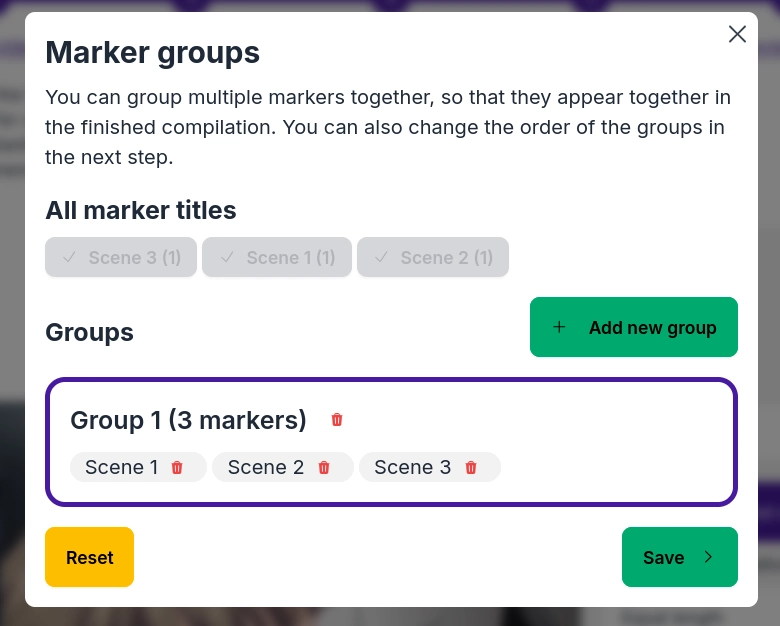Viewport: 780px width, 626px height.
Task: Toggle the Scene 2 (1) marker title chip
Action: point(433,257)
